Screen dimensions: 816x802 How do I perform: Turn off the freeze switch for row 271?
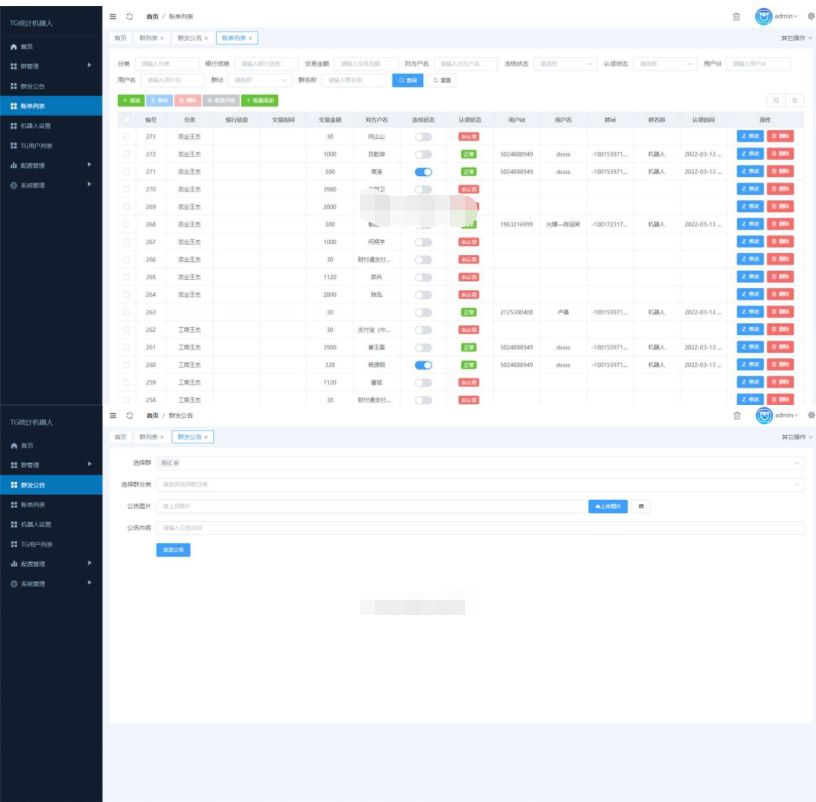point(423,172)
